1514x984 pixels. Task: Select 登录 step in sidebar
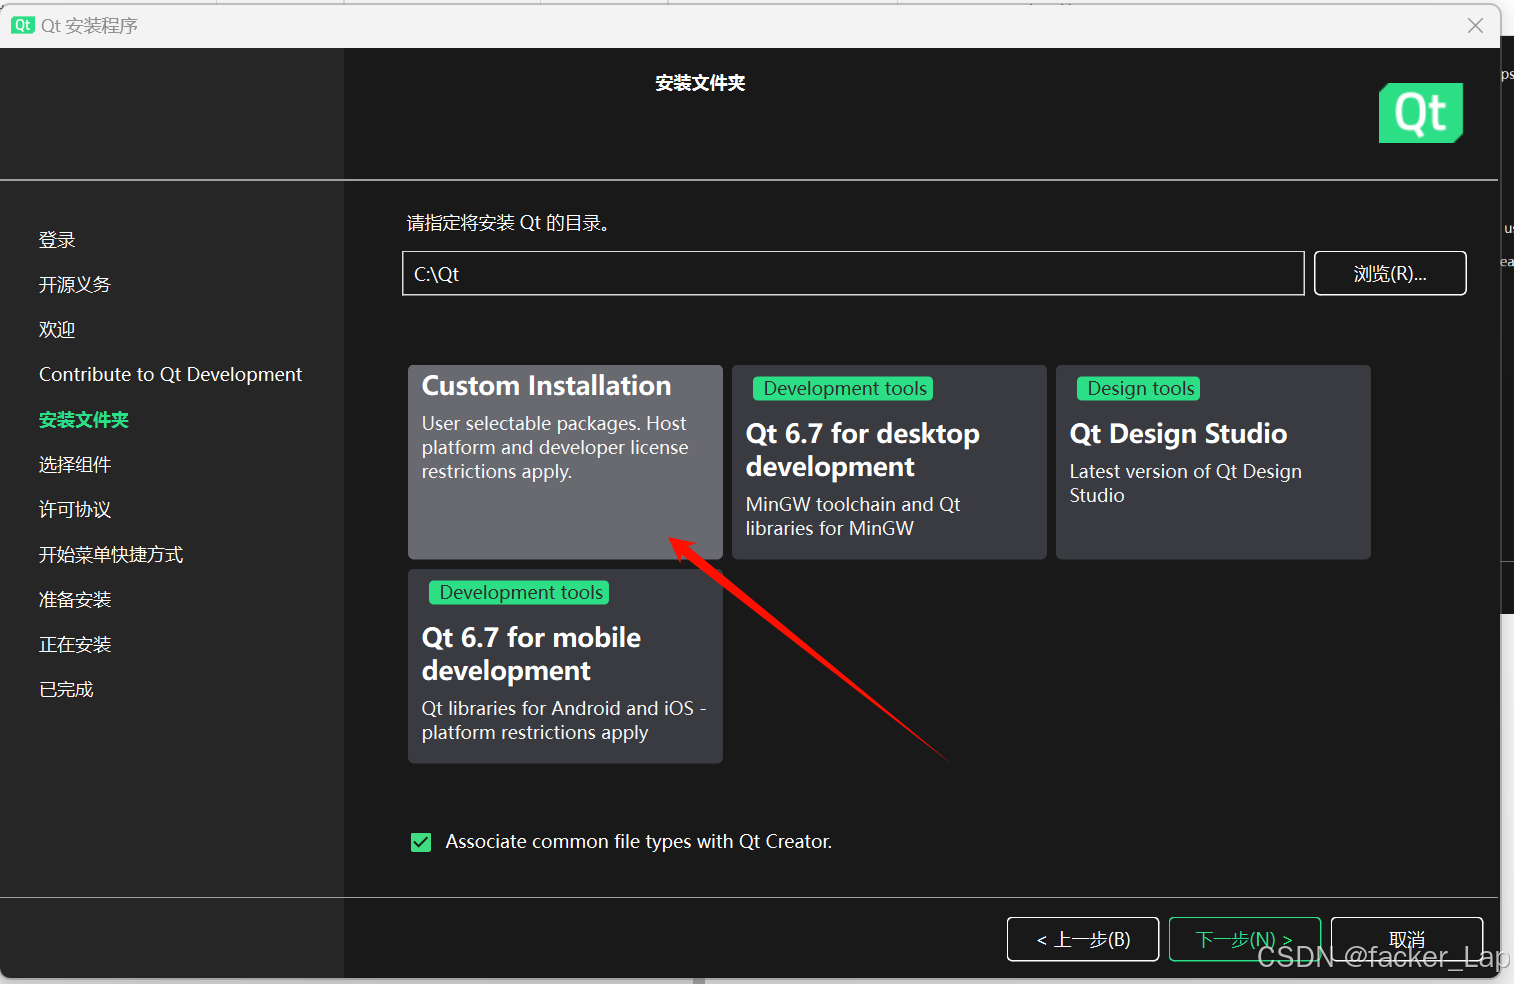pyautogui.click(x=57, y=240)
